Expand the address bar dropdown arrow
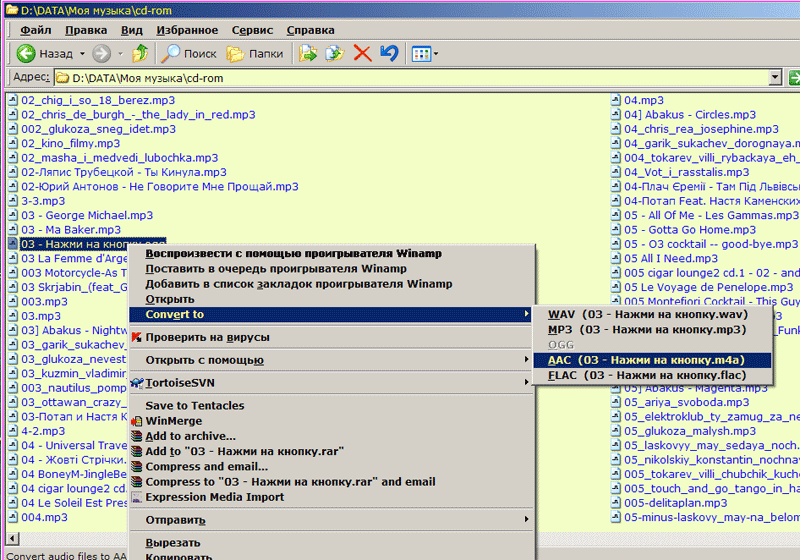Screen dimensions: 800x560 [x=775, y=77]
